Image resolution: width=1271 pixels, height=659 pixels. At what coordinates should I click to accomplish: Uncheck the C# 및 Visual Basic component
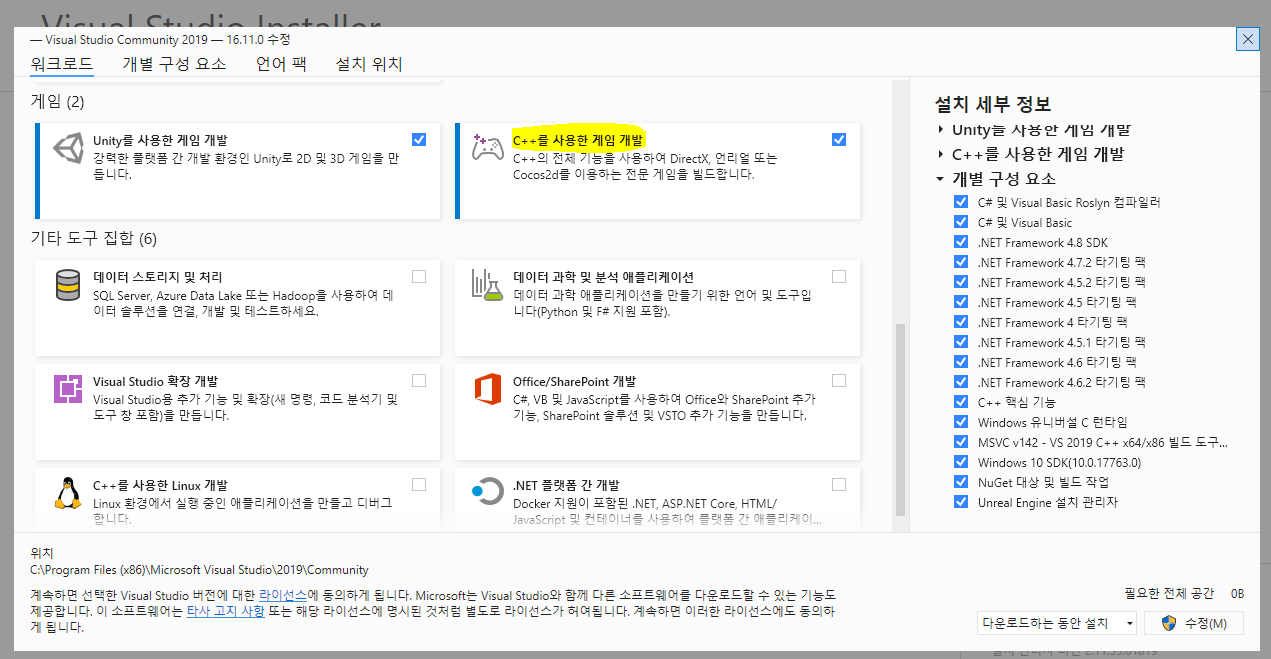(x=961, y=222)
